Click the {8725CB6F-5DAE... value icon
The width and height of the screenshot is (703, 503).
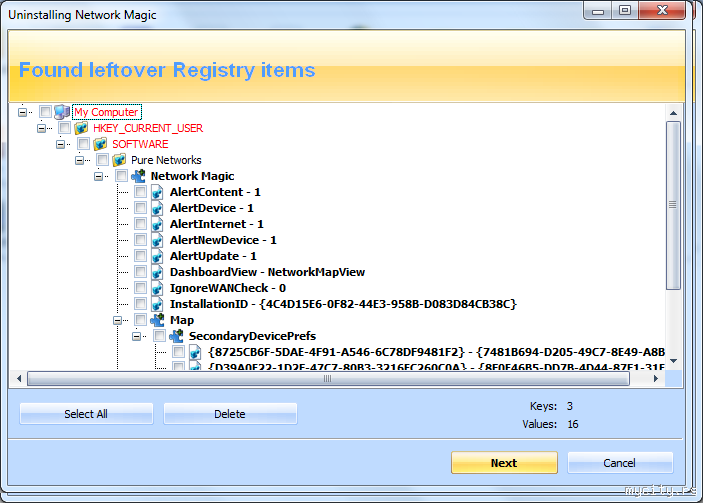[x=195, y=352]
